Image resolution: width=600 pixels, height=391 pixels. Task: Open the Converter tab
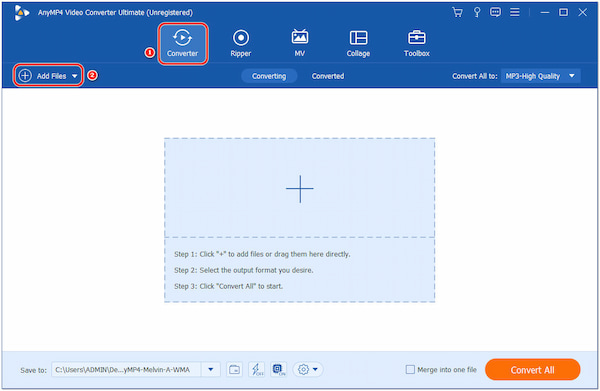[183, 44]
